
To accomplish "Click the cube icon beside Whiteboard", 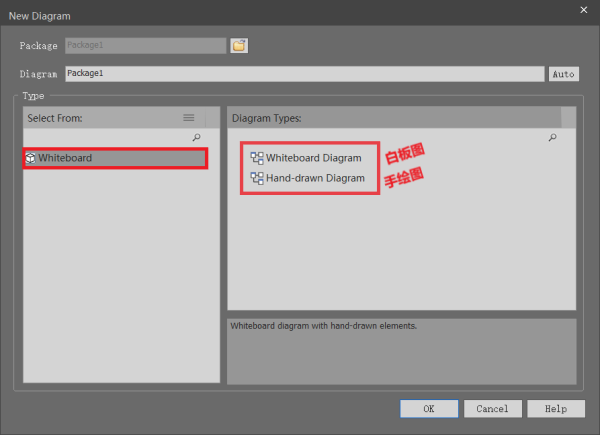I will [x=31, y=158].
